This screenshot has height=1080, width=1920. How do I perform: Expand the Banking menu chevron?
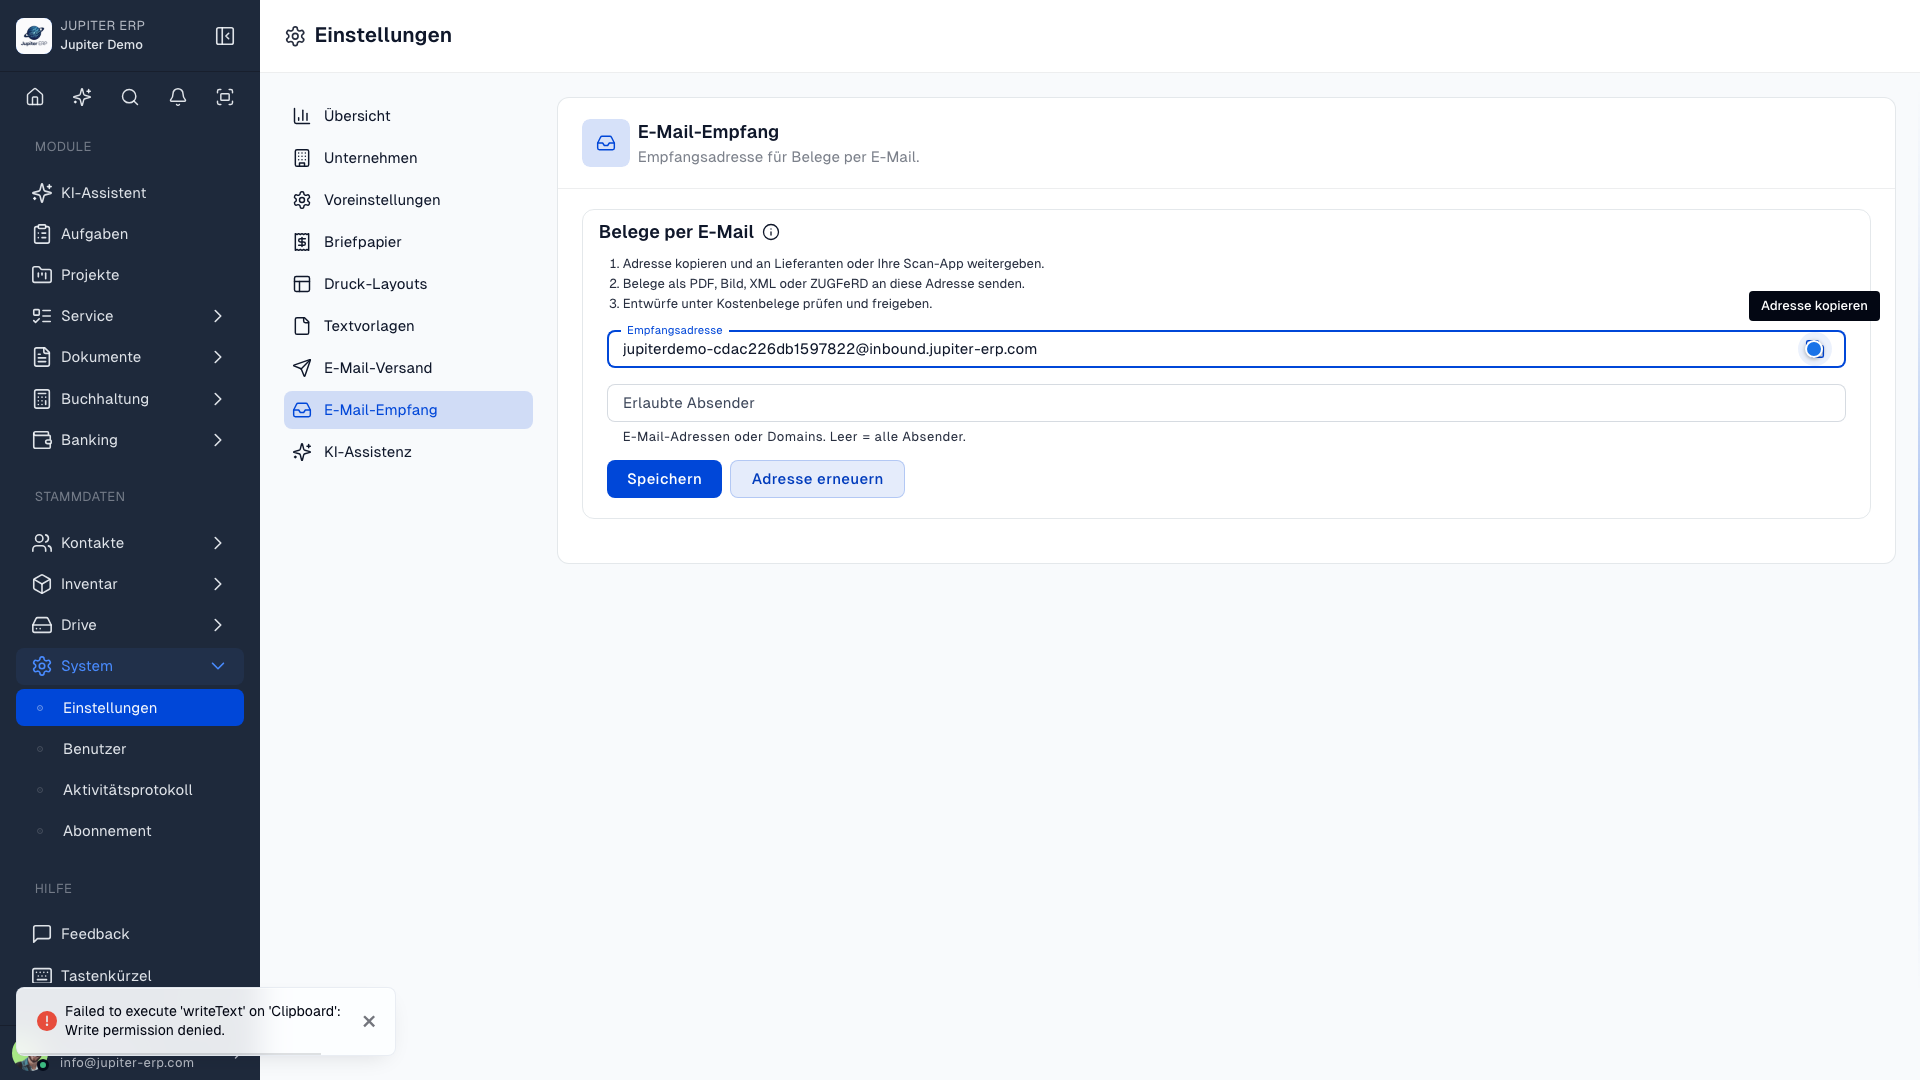218,440
